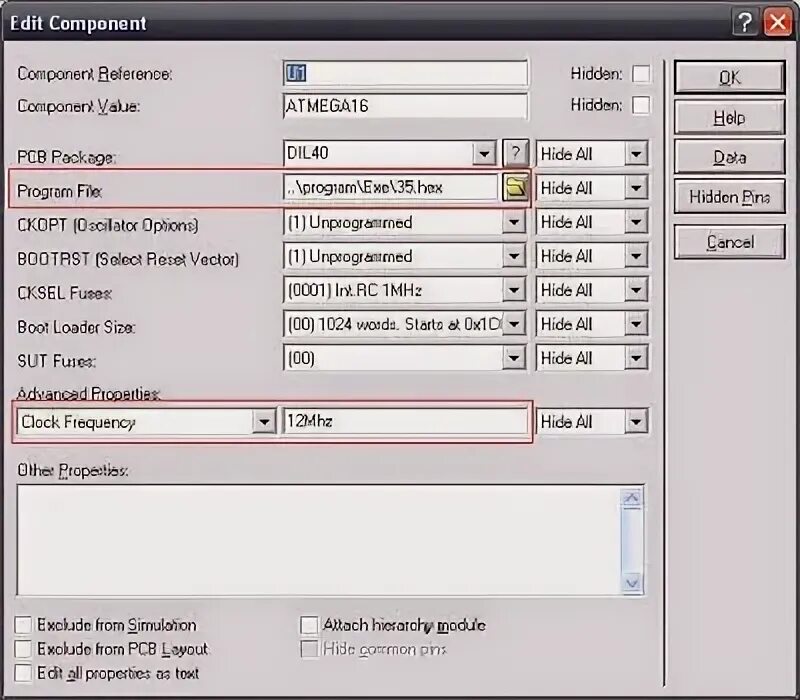Image resolution: width=800 pixels, height=700 pixels.
Task: Enable Exclude from Simulation
Action: click(23, 624)
